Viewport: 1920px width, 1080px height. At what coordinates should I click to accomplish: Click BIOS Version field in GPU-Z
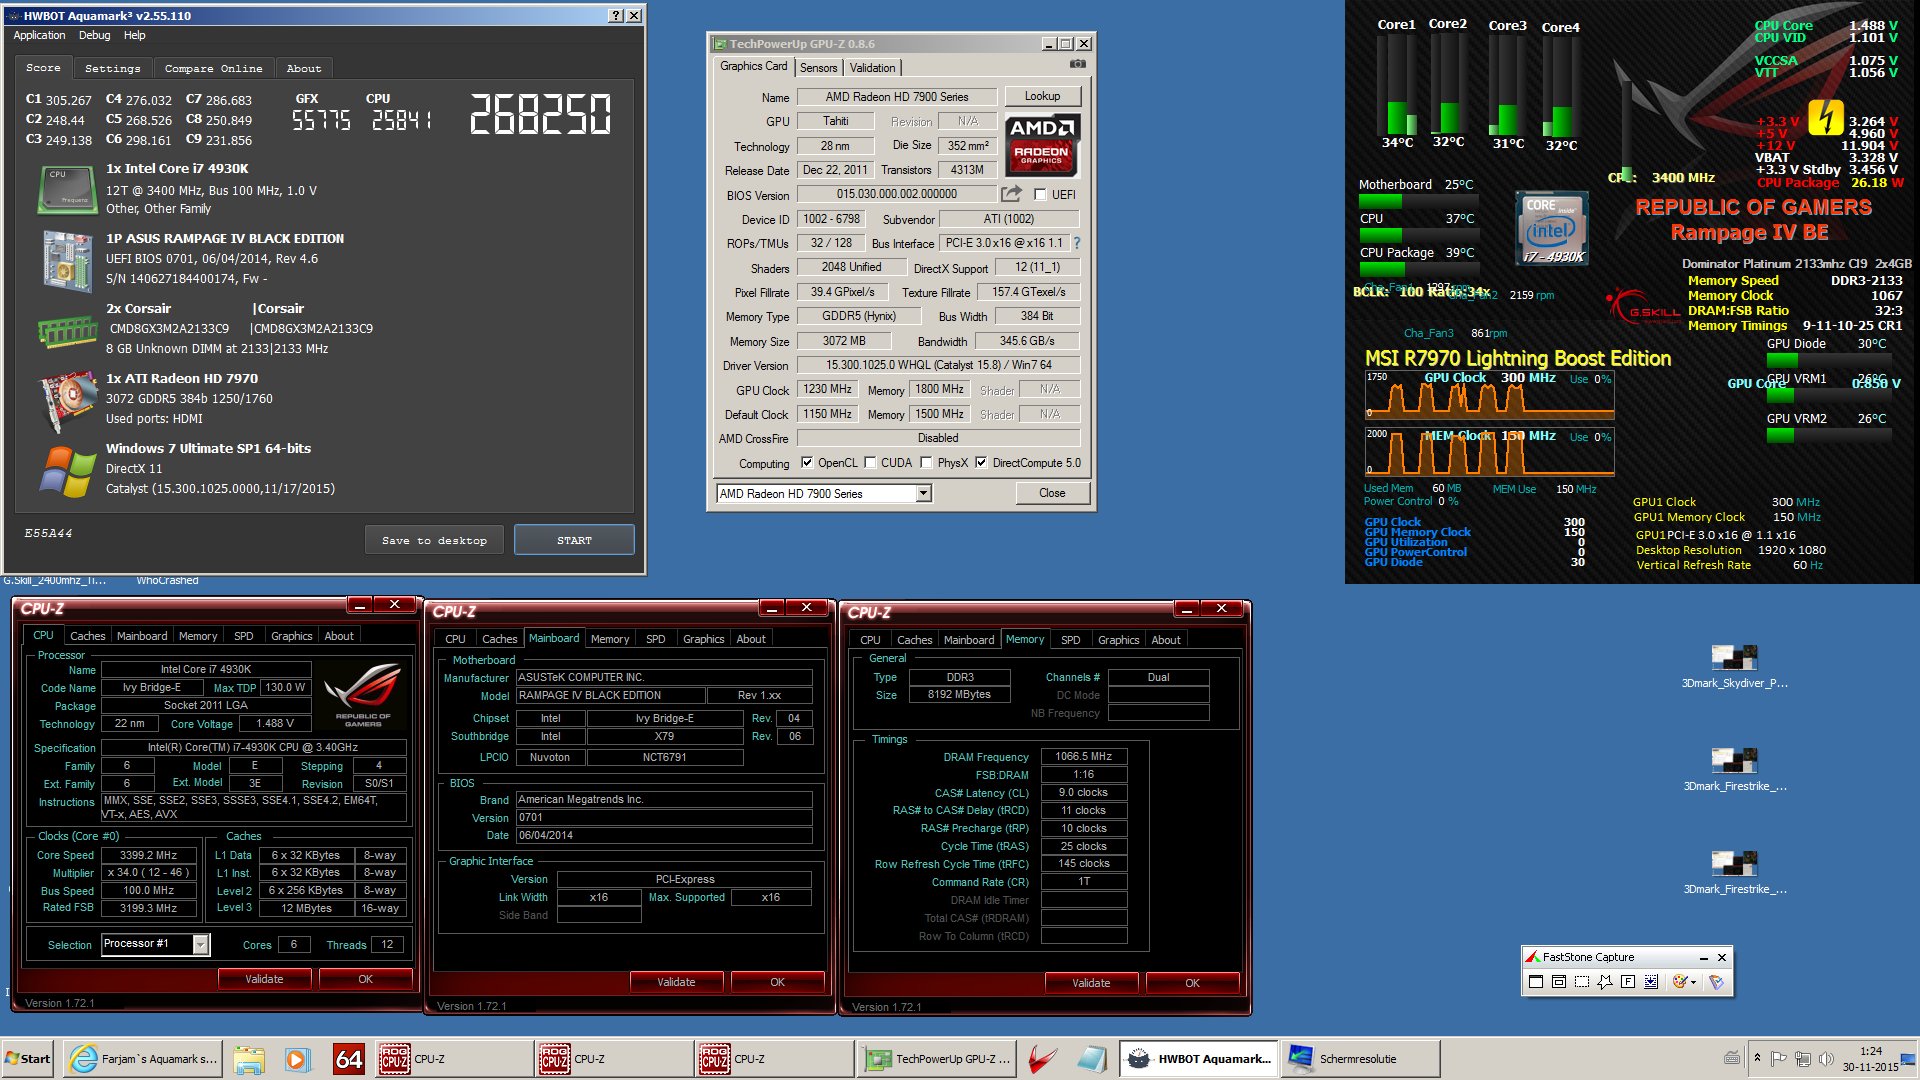897,194
